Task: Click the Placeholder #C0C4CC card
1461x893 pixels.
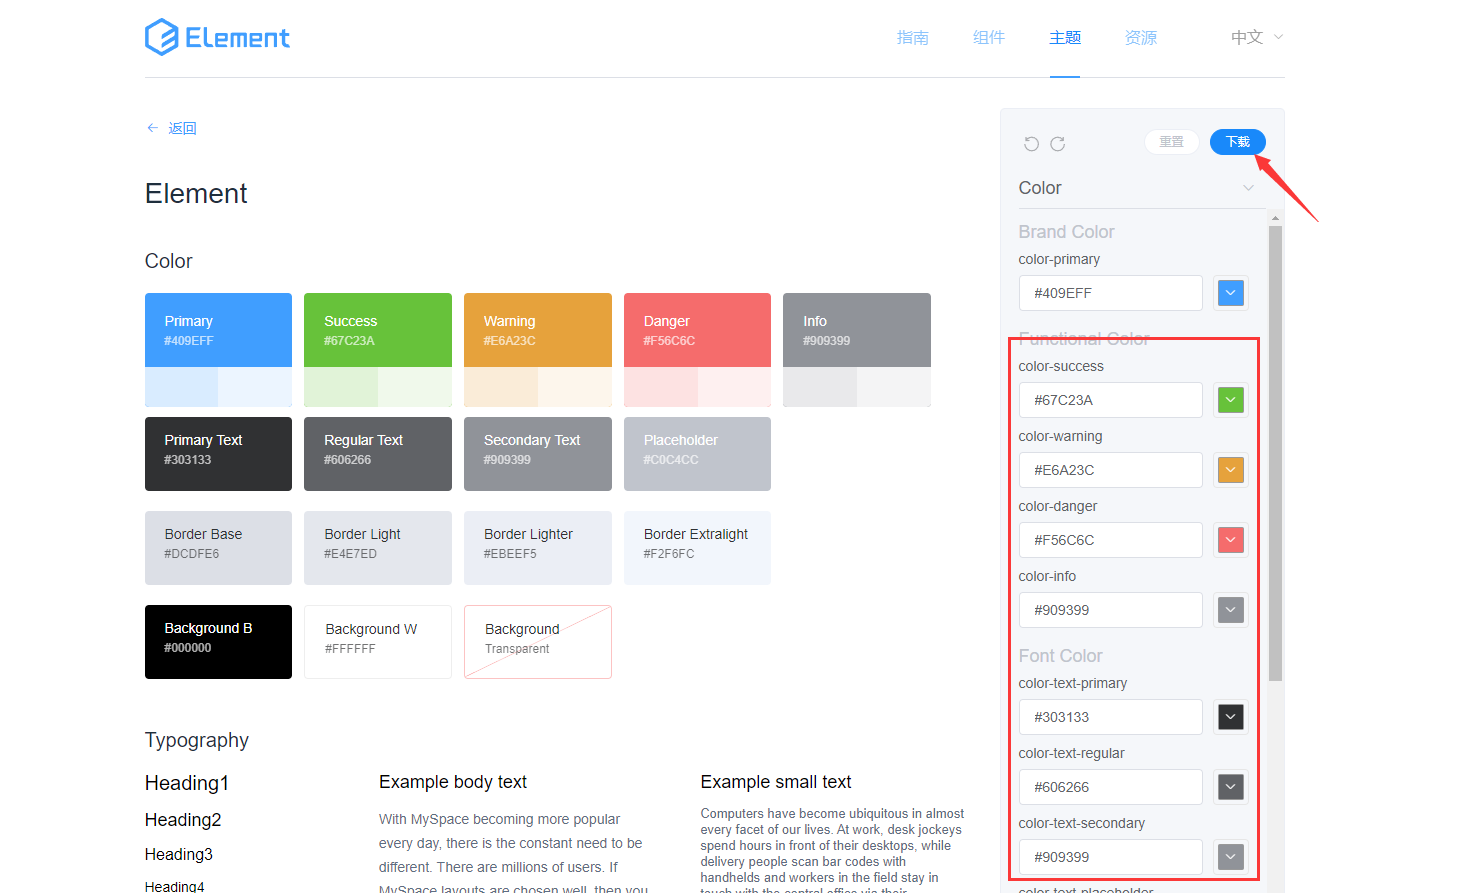Action: [x=697, y=454]
